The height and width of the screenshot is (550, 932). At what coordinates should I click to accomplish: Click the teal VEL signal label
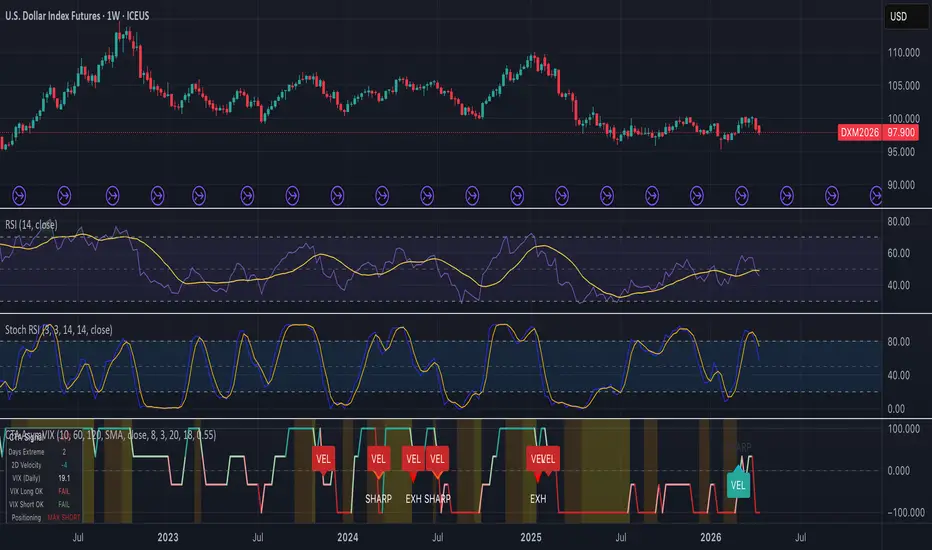click(738, 484)
